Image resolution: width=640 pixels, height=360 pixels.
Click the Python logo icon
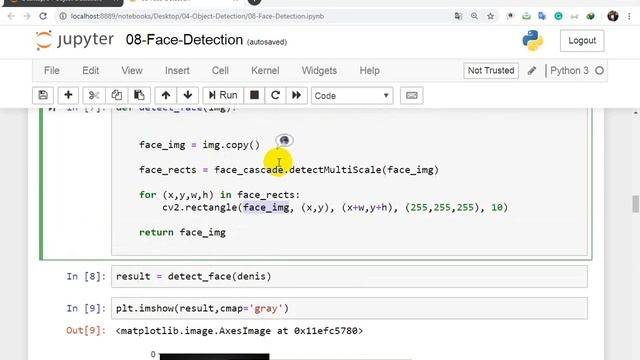[533, 40]
